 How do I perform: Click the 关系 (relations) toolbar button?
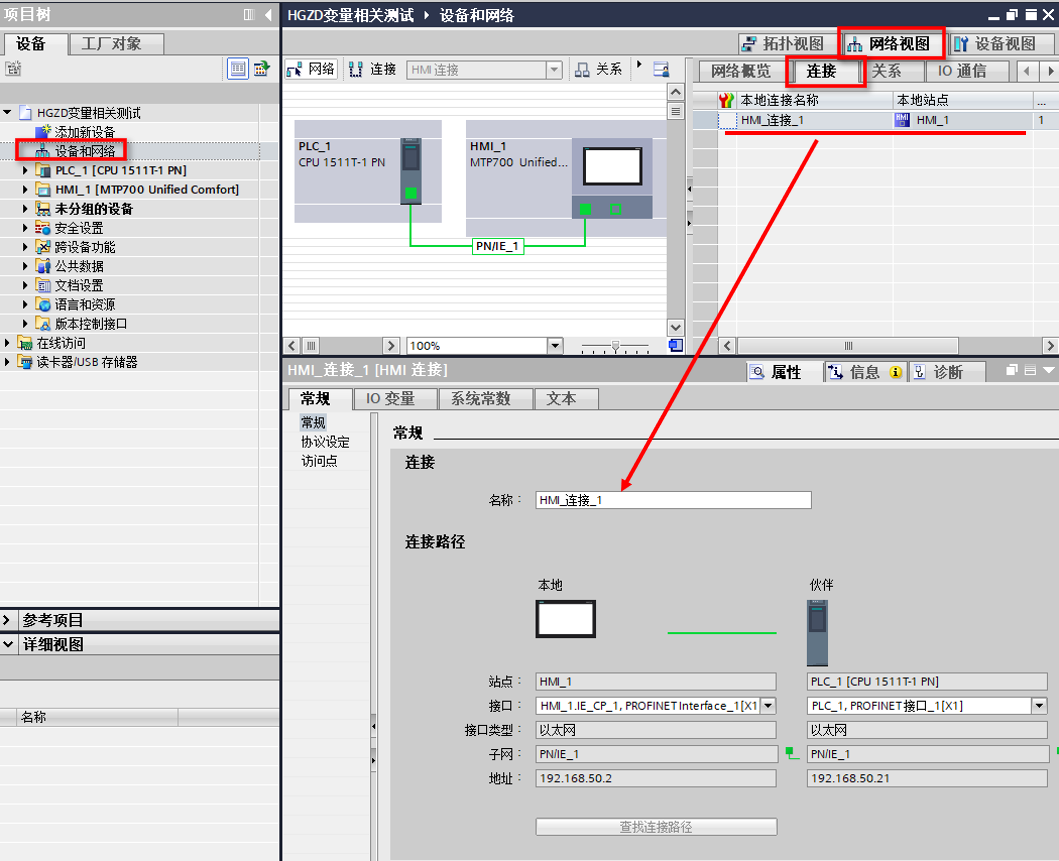point(599,69)
